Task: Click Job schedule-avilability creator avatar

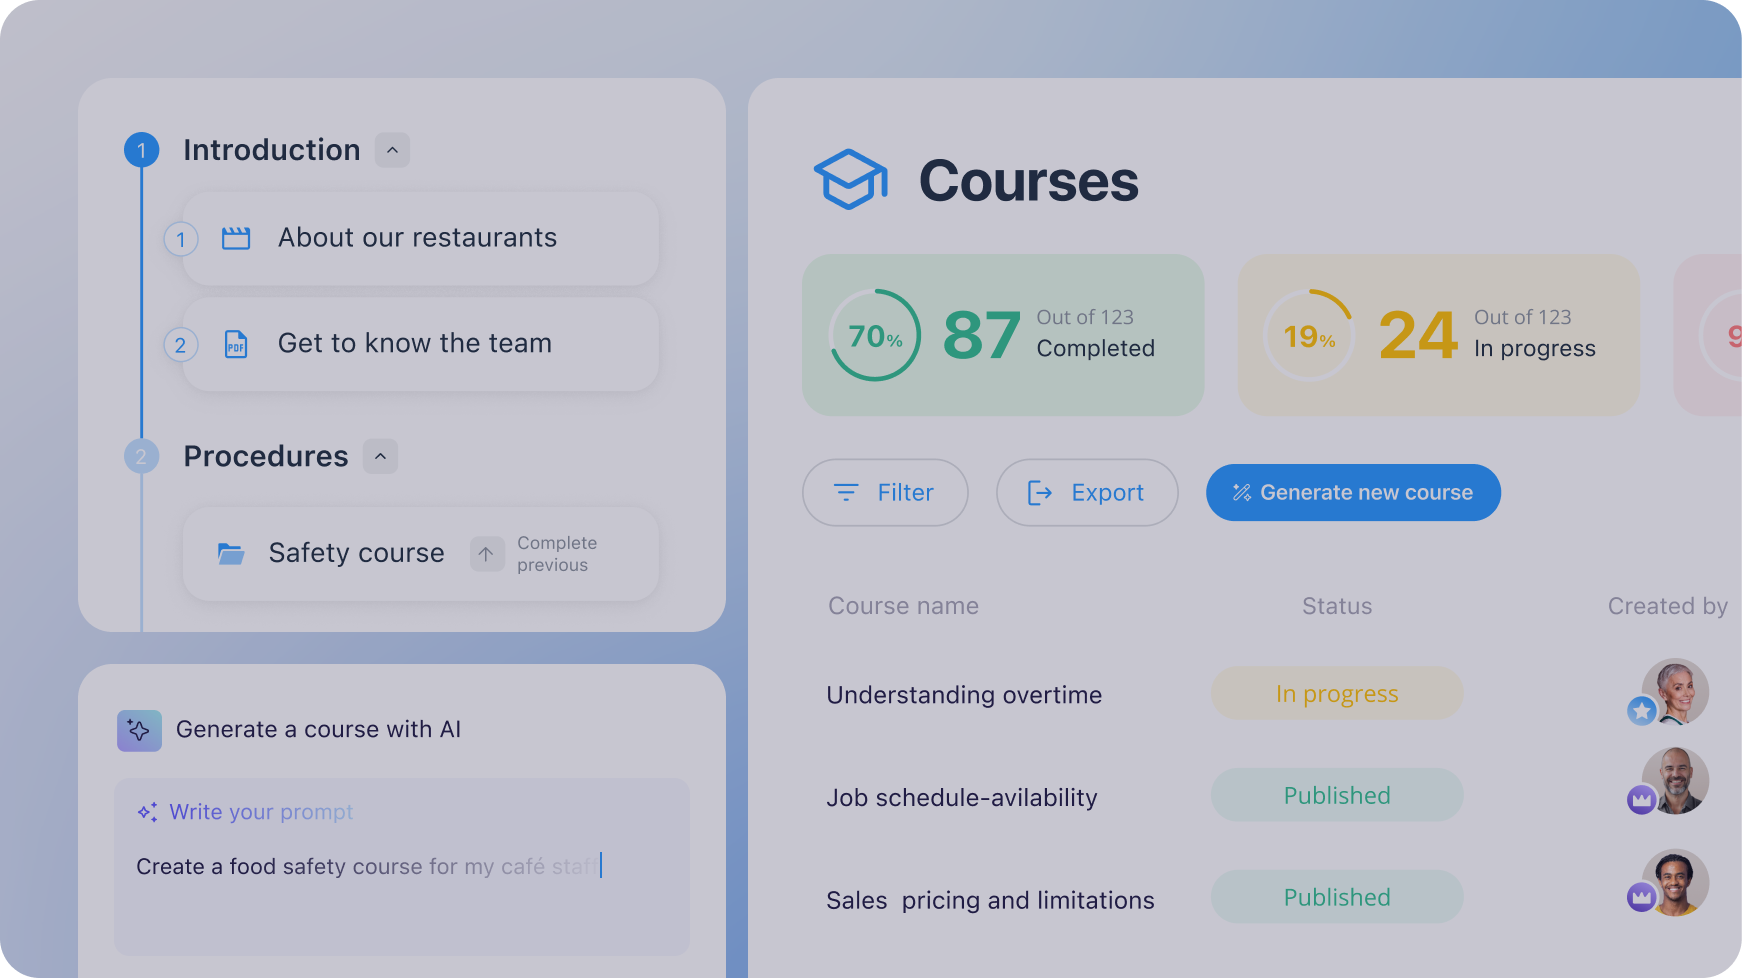Action: pos(1675,780)
